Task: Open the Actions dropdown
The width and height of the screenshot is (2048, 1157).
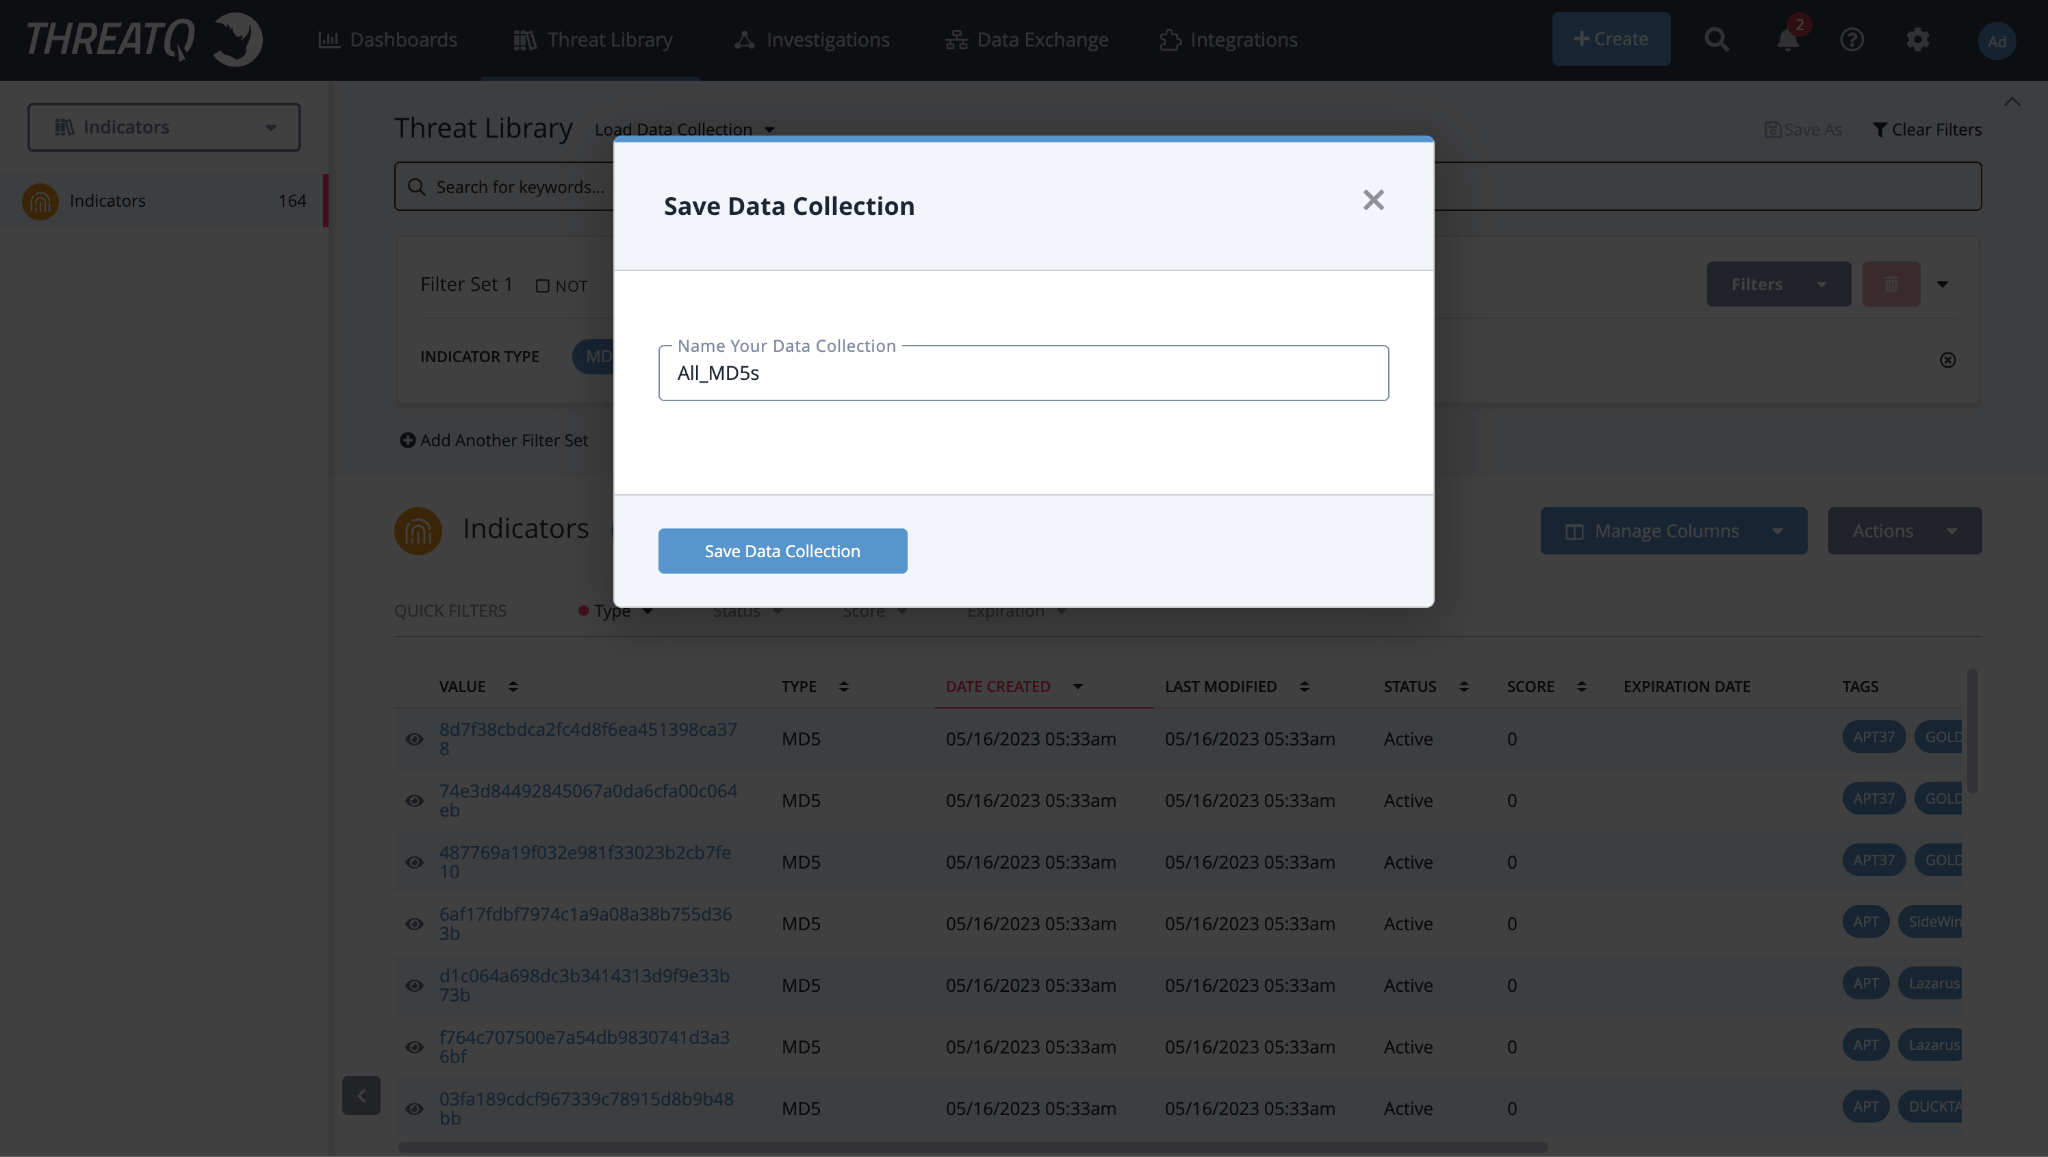Action: coord(1904,531)
